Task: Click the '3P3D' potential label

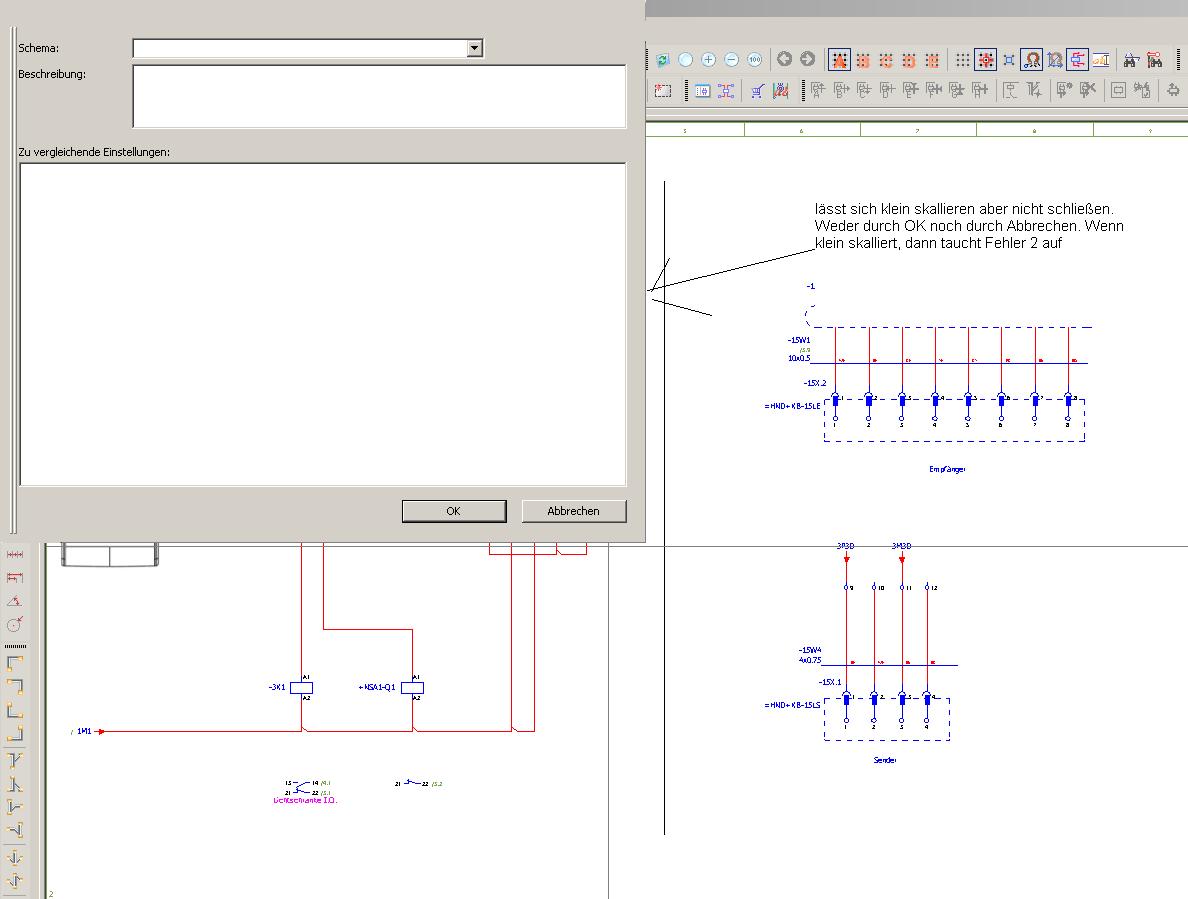Action: click(846, 546)
